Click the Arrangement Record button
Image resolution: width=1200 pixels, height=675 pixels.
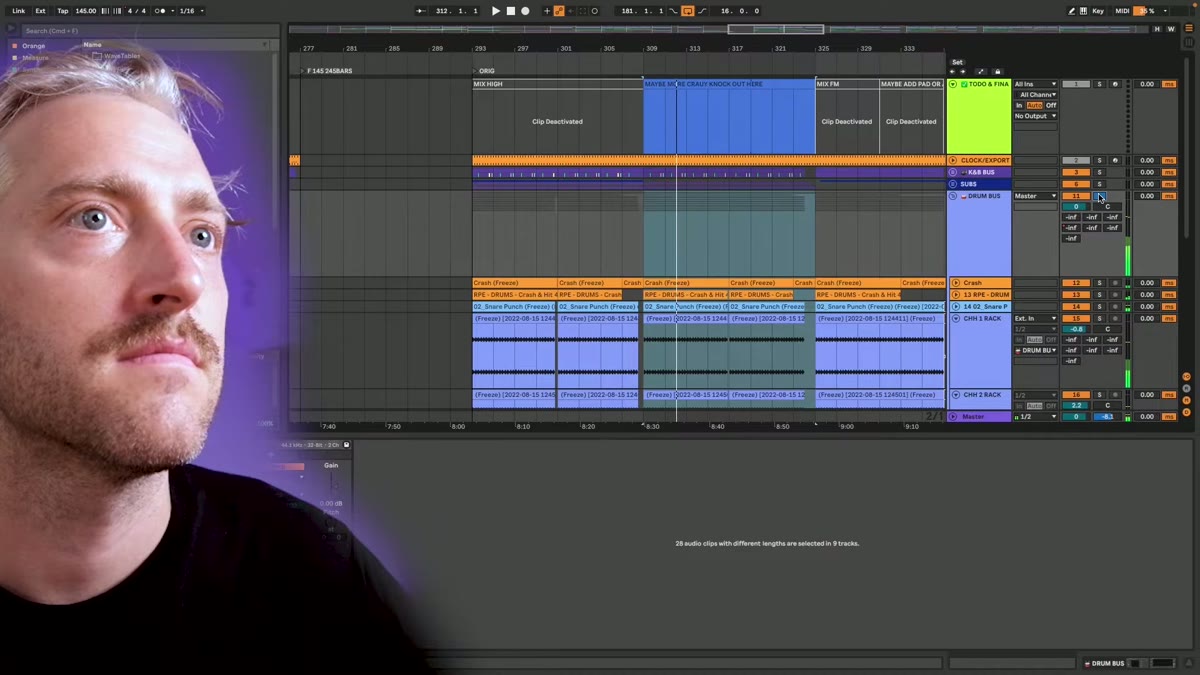point(525,11)
